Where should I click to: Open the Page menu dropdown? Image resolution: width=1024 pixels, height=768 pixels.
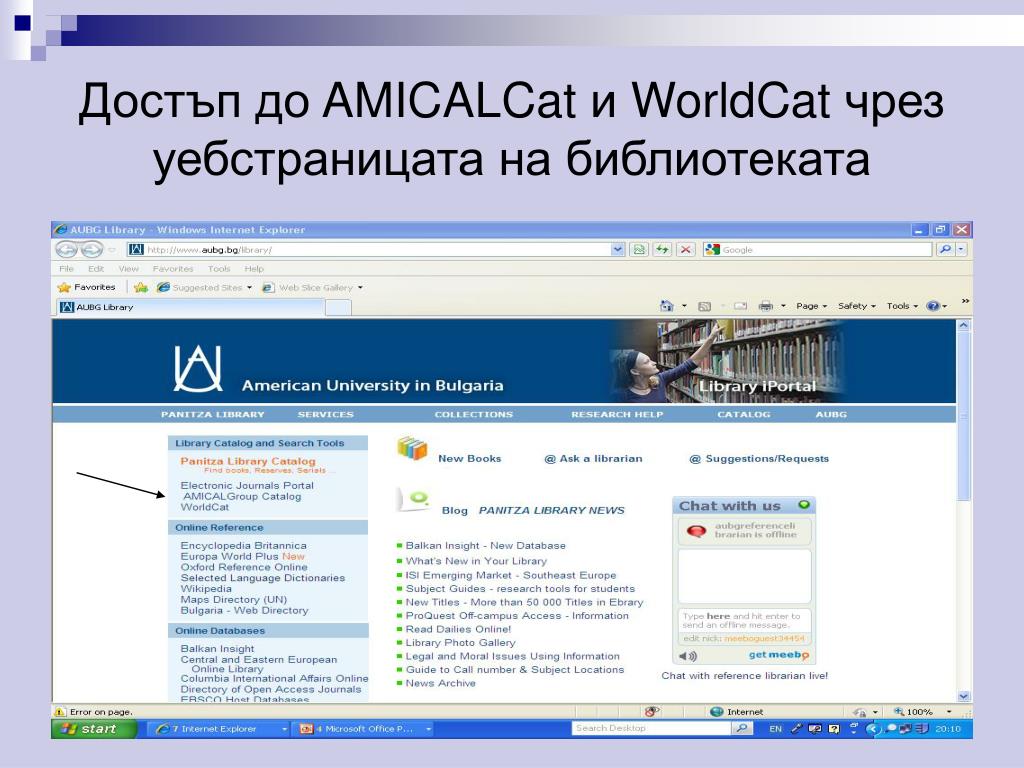[x=811, y=306]
